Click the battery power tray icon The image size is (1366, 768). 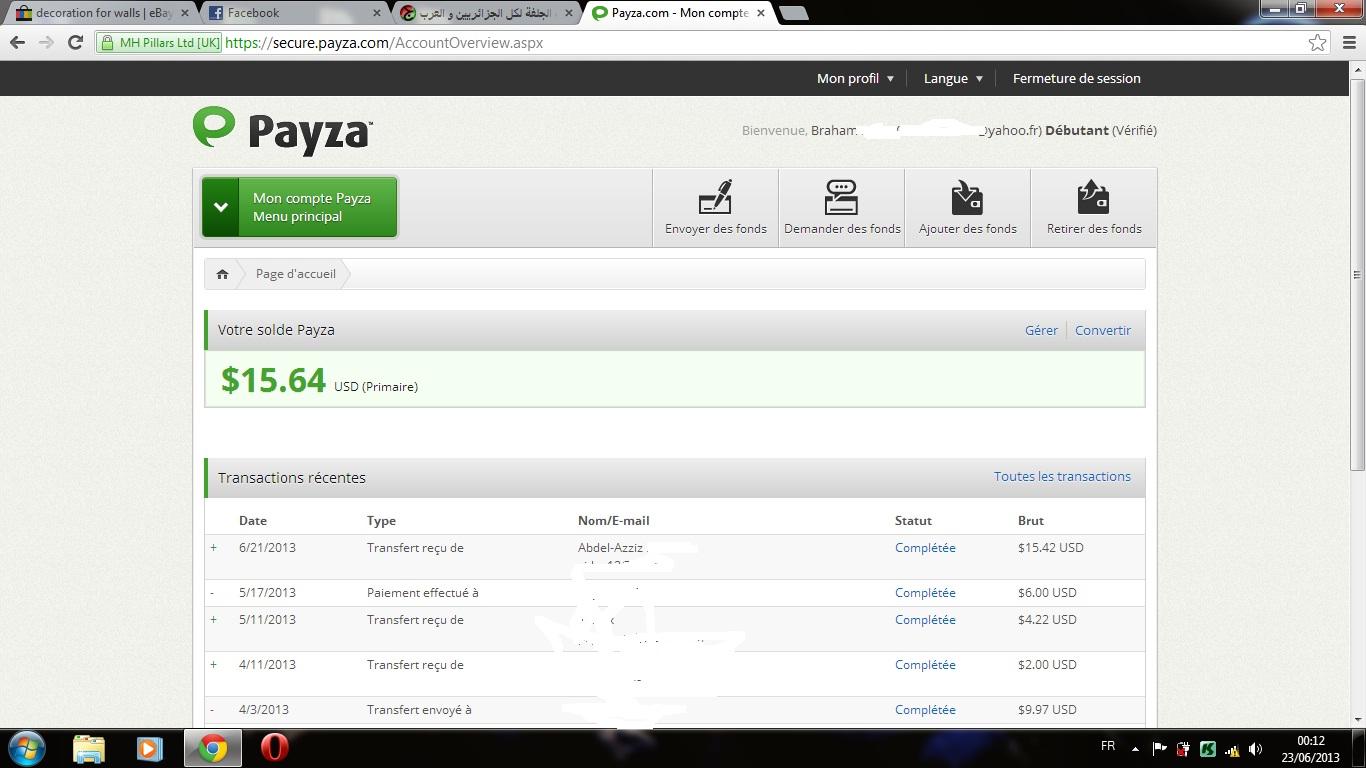click(1184, 748)
